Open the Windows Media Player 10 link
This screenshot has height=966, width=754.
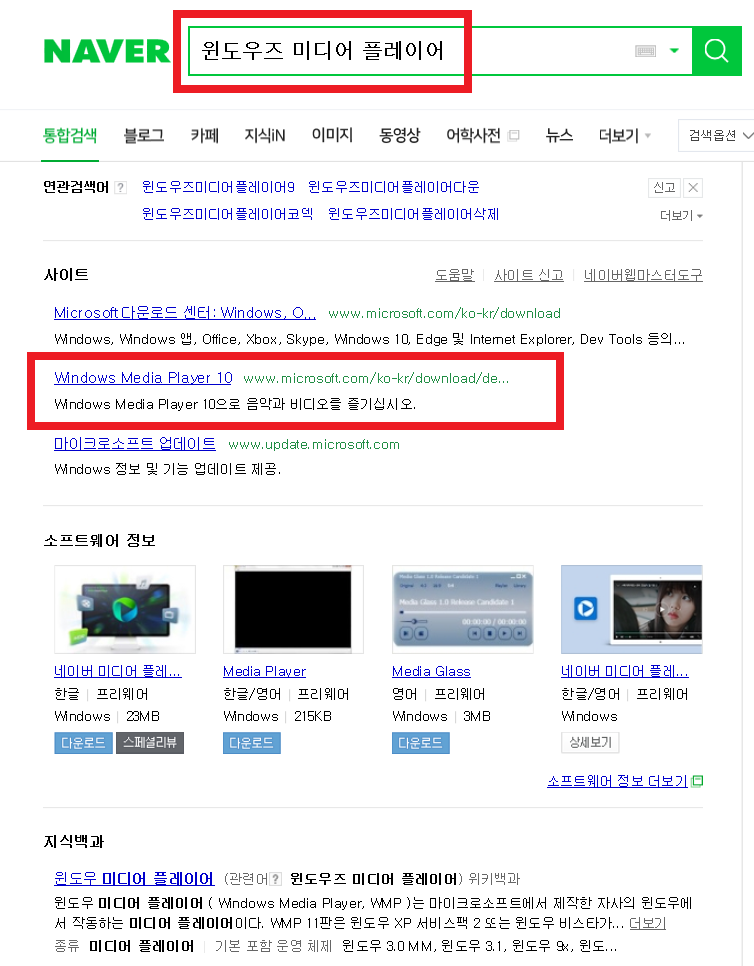pyautogui.click(x=144, y=378)
